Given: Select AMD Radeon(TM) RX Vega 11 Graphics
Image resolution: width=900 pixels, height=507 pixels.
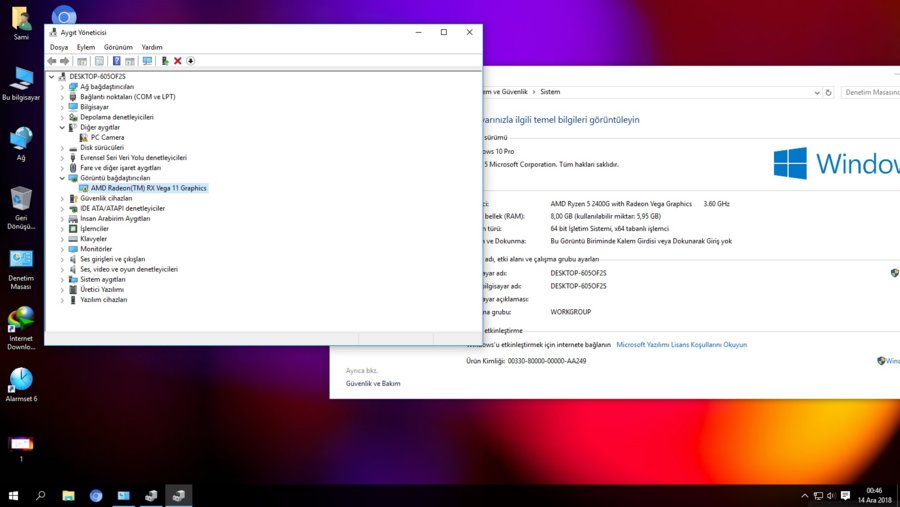Looking at the screenshot, I should point(149,188).
